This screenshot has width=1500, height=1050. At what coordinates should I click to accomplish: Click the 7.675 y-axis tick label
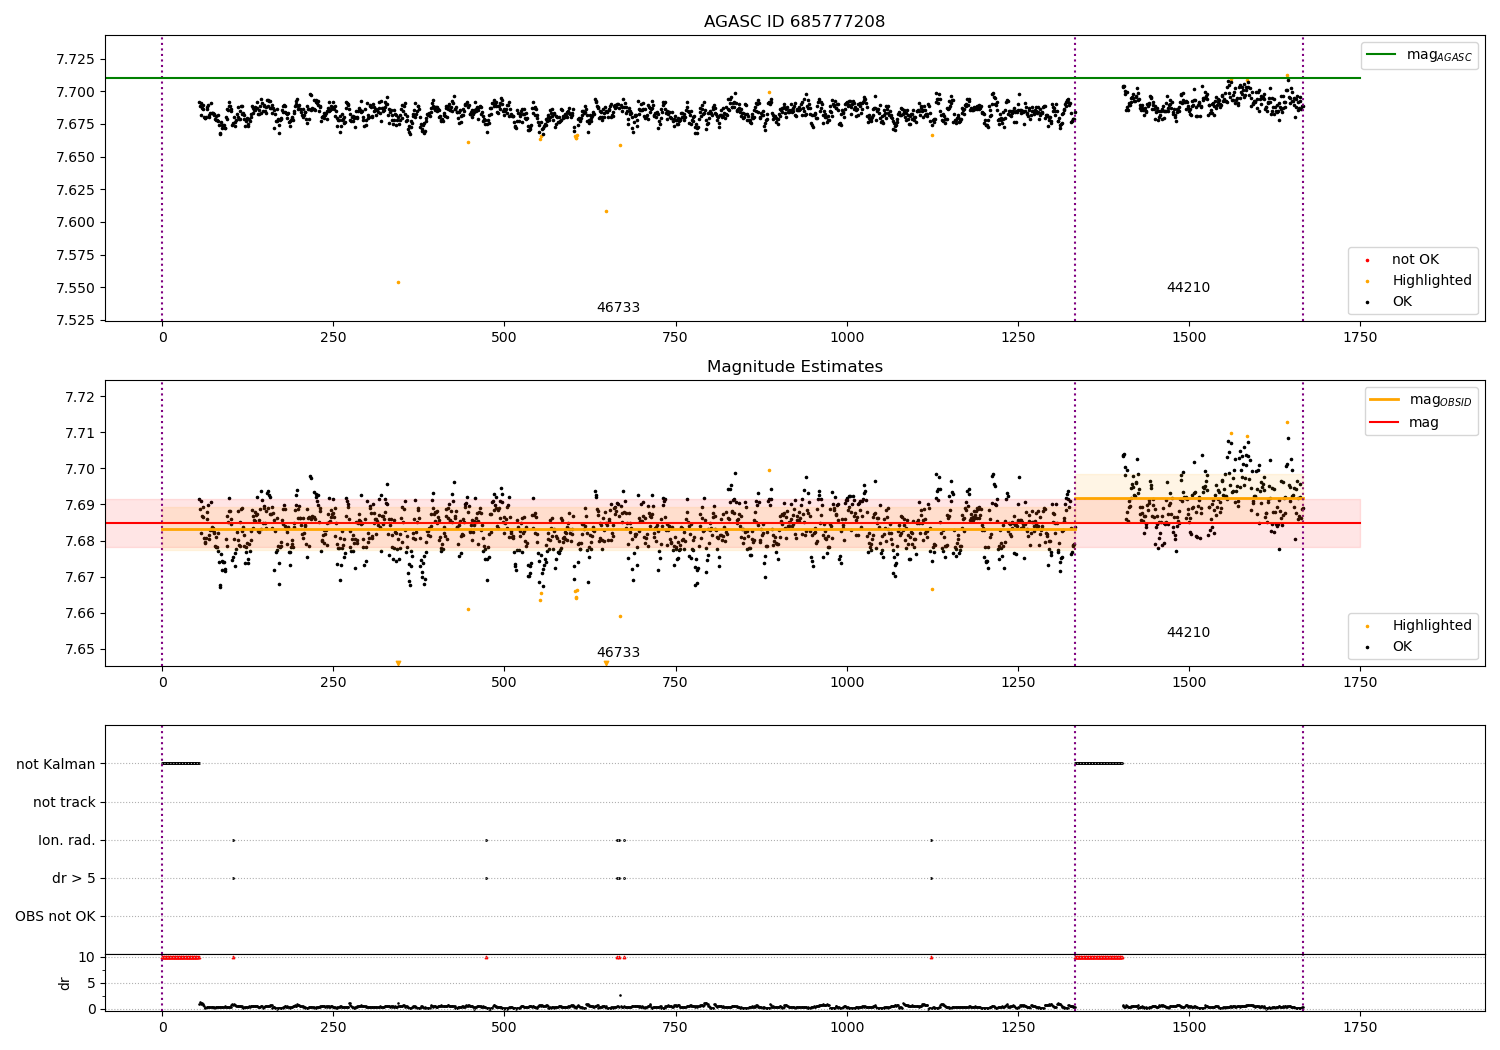(x=76, y=125)
